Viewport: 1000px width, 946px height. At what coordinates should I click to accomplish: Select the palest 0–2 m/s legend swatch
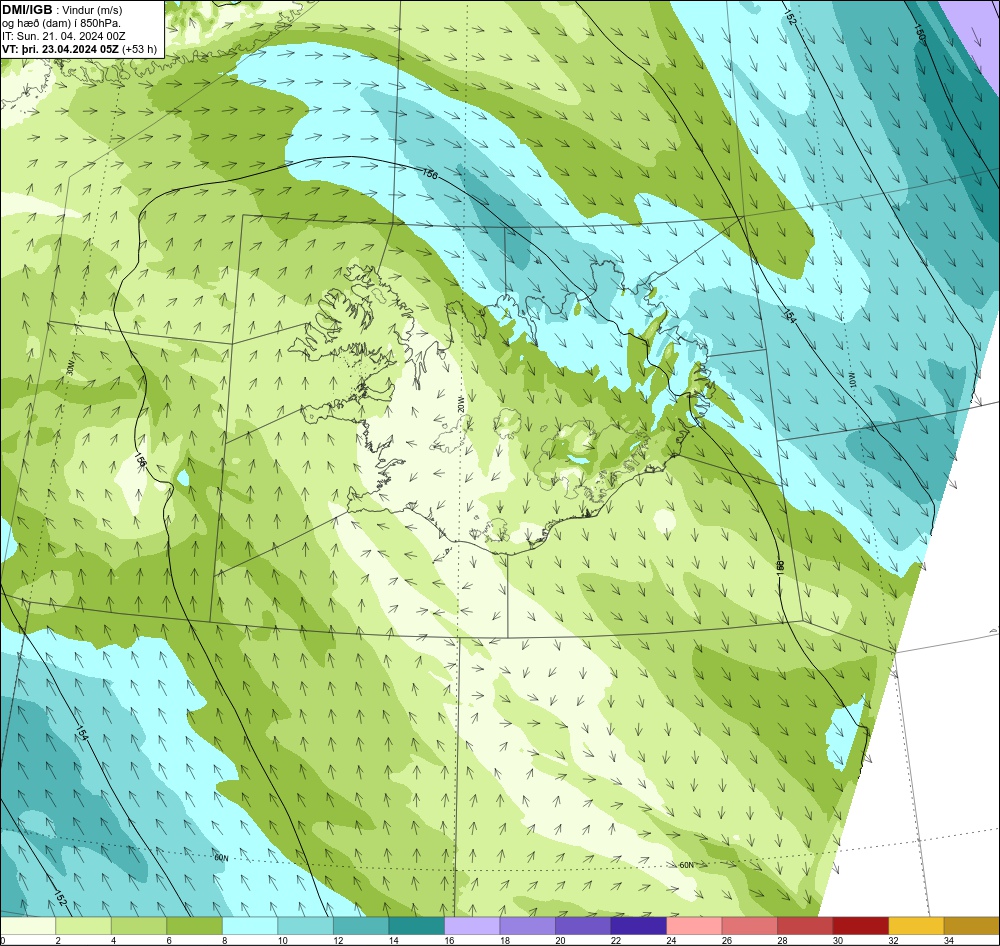pos(28,925)
